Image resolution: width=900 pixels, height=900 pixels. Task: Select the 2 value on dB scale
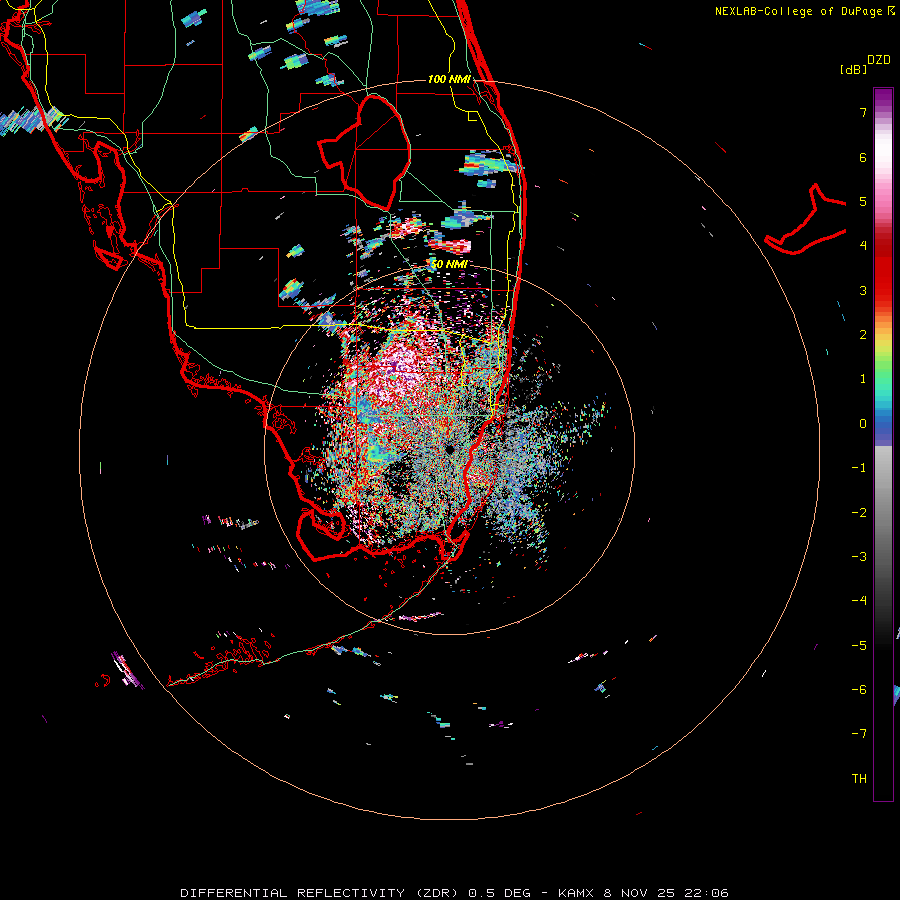[863, 335]
